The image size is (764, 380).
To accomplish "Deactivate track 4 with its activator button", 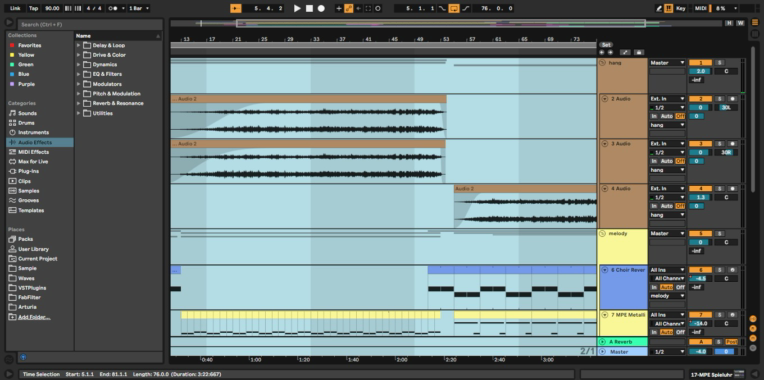I will 700,189.
